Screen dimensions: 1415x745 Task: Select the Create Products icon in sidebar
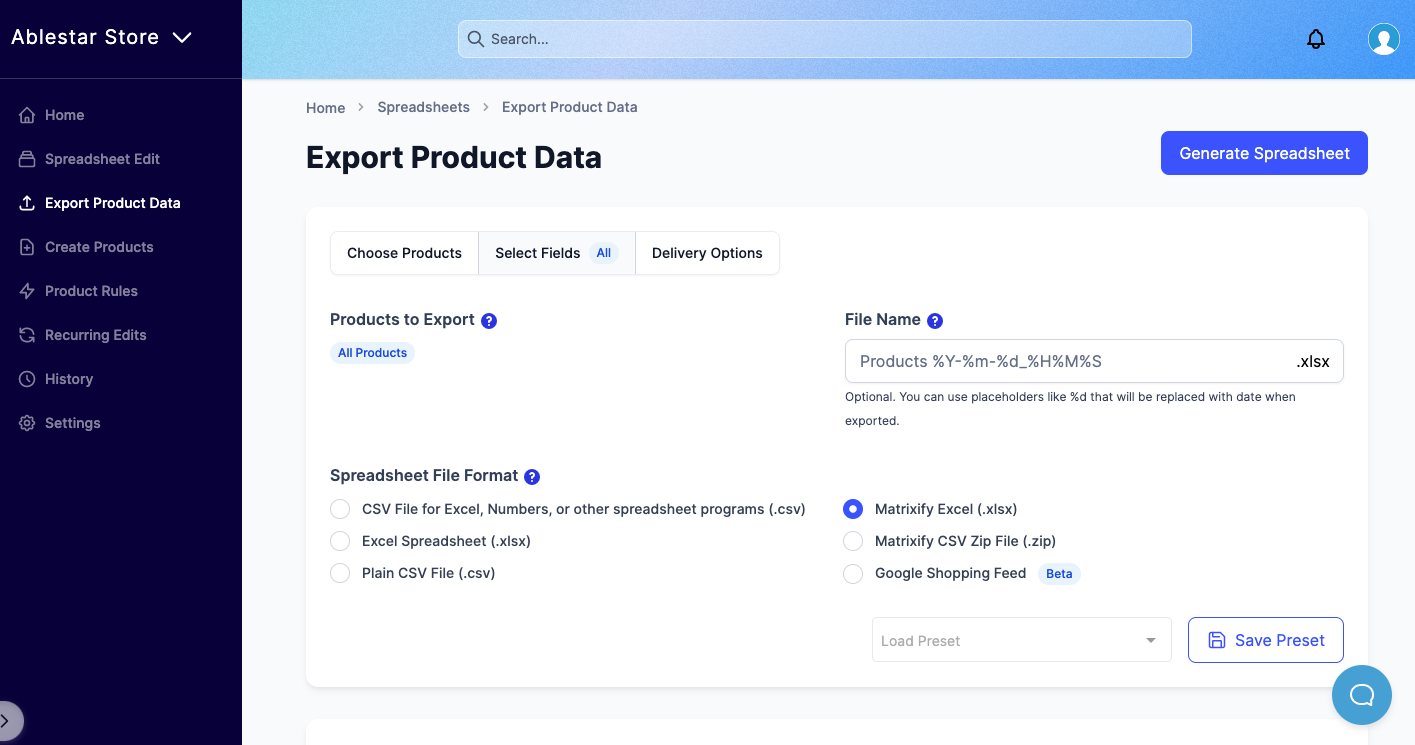click(26, 247)
